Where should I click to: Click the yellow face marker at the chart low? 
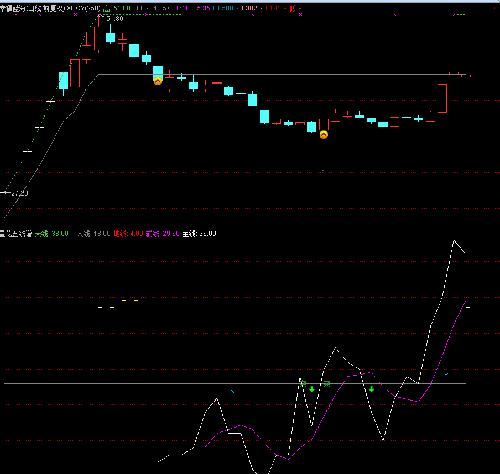click(324, 135)
